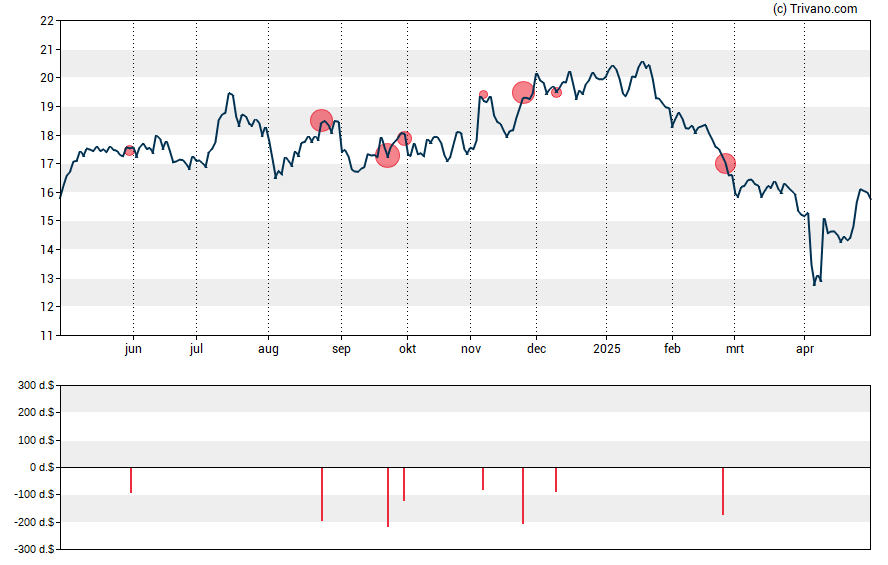Click the '-200 d.$' axis label
888x565 pixels.
35,522
